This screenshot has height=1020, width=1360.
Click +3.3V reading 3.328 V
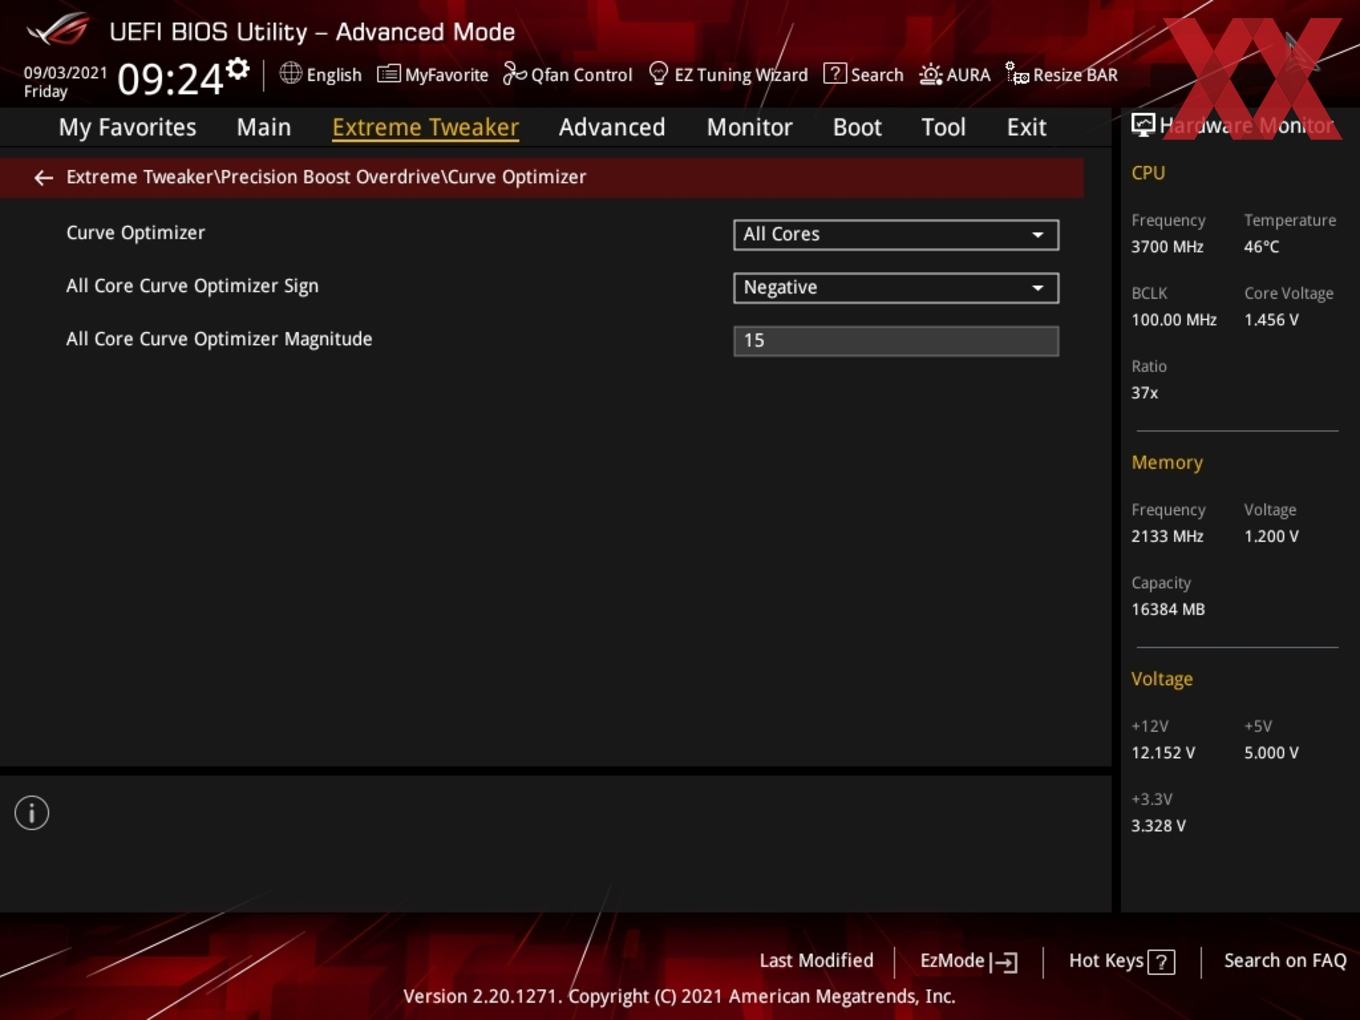pyautogui.click(x=1158, y=826)
